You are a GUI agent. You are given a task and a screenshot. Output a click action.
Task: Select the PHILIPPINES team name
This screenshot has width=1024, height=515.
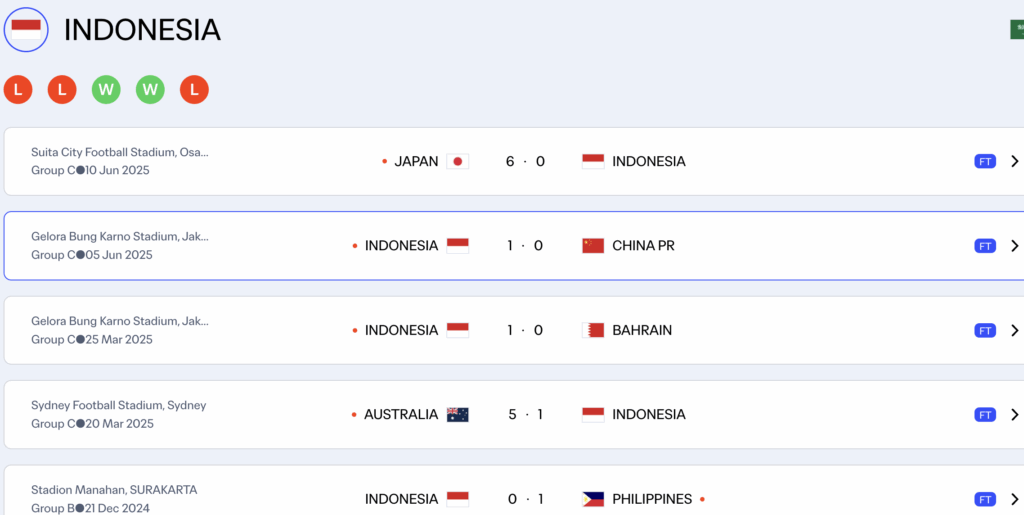tap(652, 499)
